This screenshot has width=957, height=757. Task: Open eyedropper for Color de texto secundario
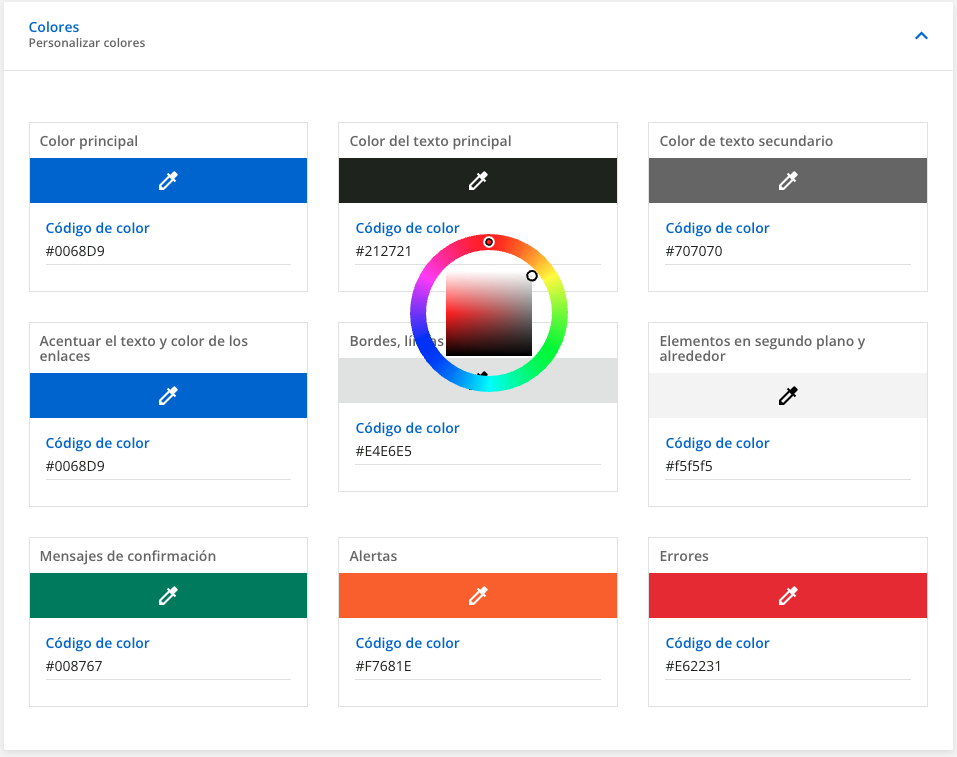coord(788,181)
